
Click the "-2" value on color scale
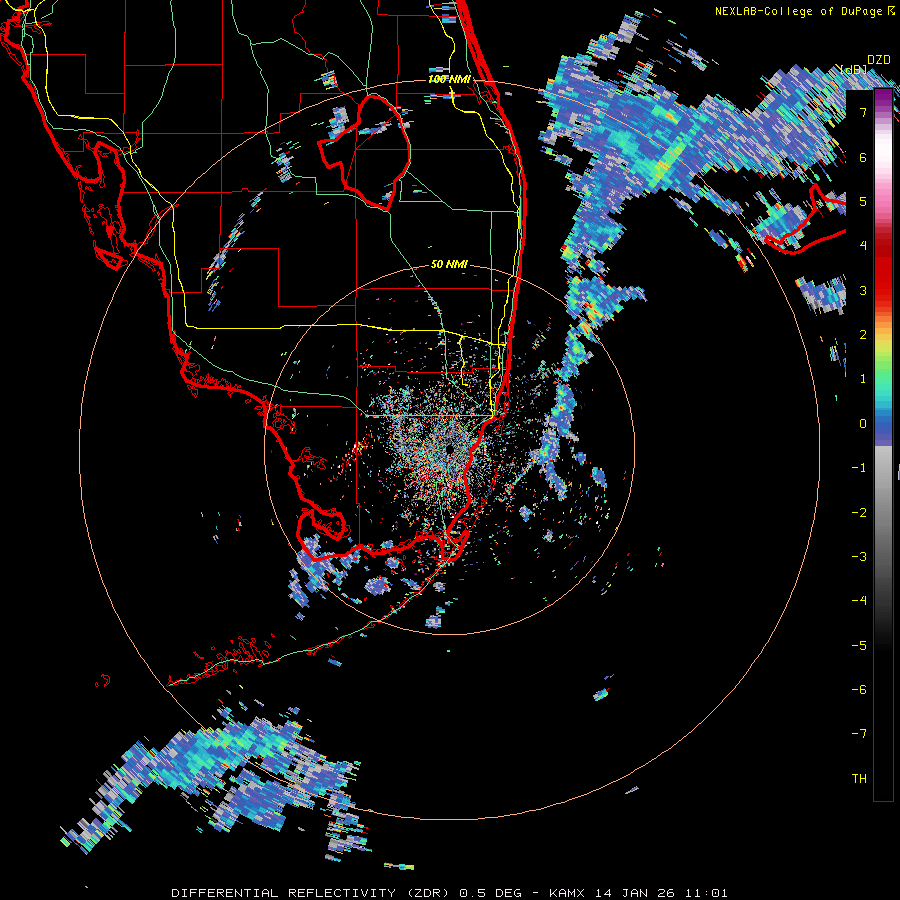(x=859, y=512)
